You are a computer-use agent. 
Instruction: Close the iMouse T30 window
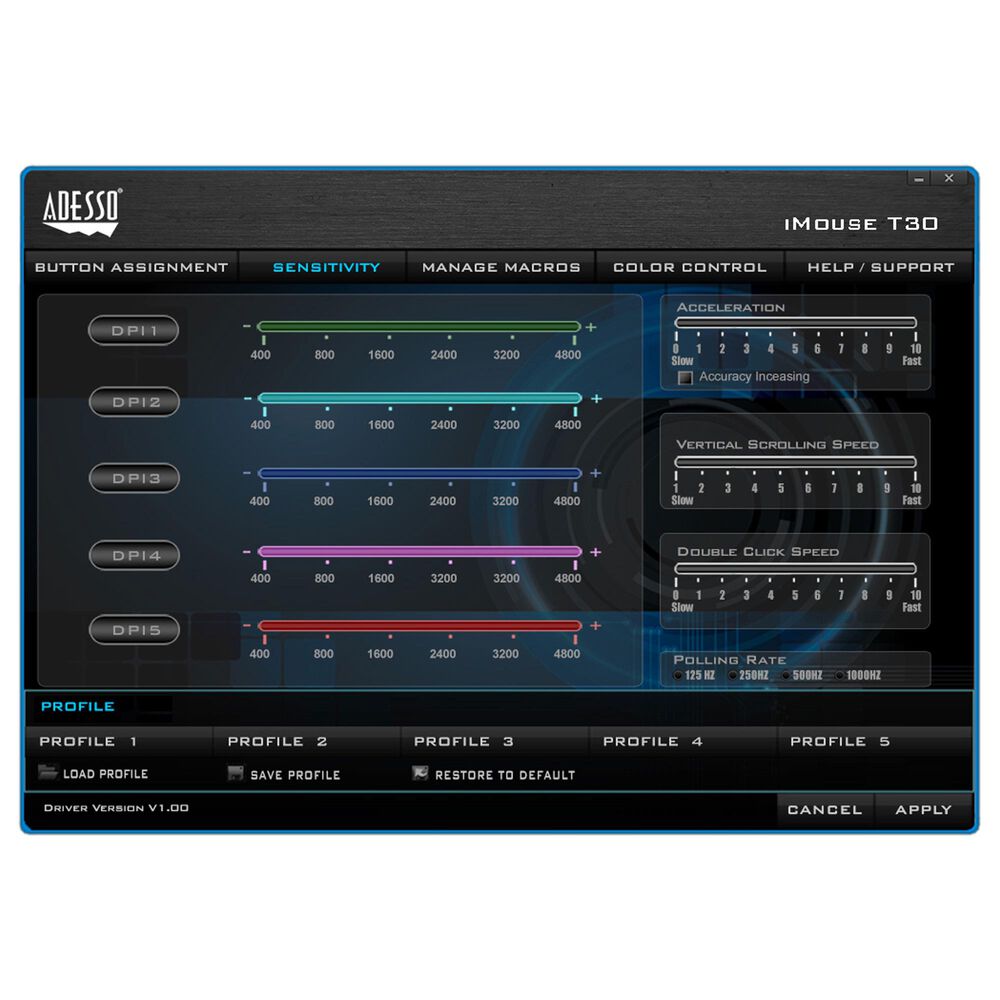click(x=949, y=178)
